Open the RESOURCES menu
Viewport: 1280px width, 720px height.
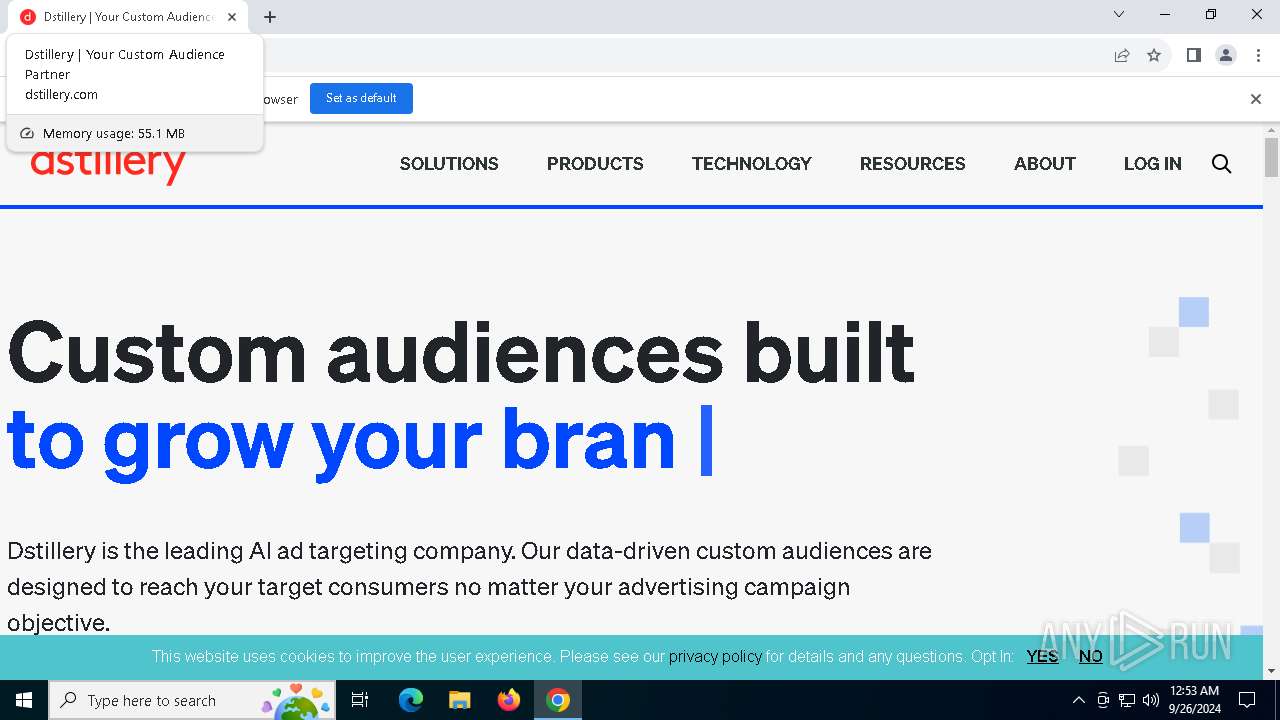click(913, 164)
